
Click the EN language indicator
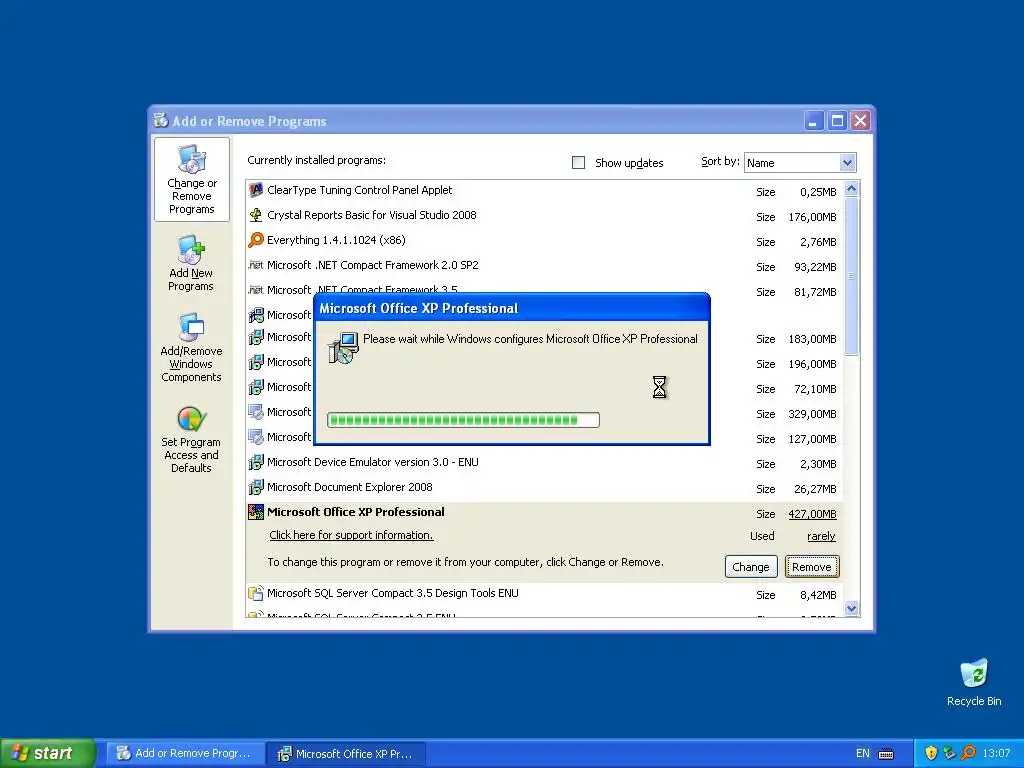863,754
